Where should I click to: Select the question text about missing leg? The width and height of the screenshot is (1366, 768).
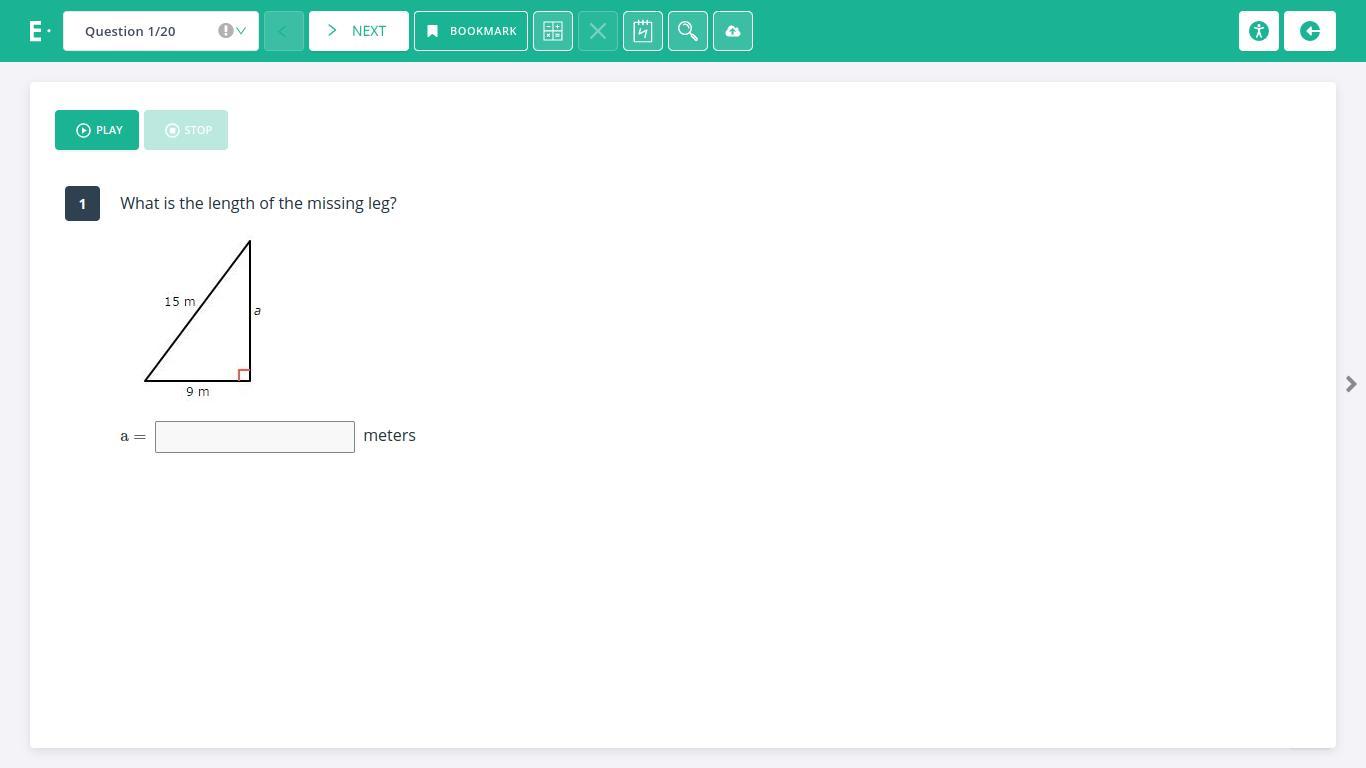(x=258, y=203)
